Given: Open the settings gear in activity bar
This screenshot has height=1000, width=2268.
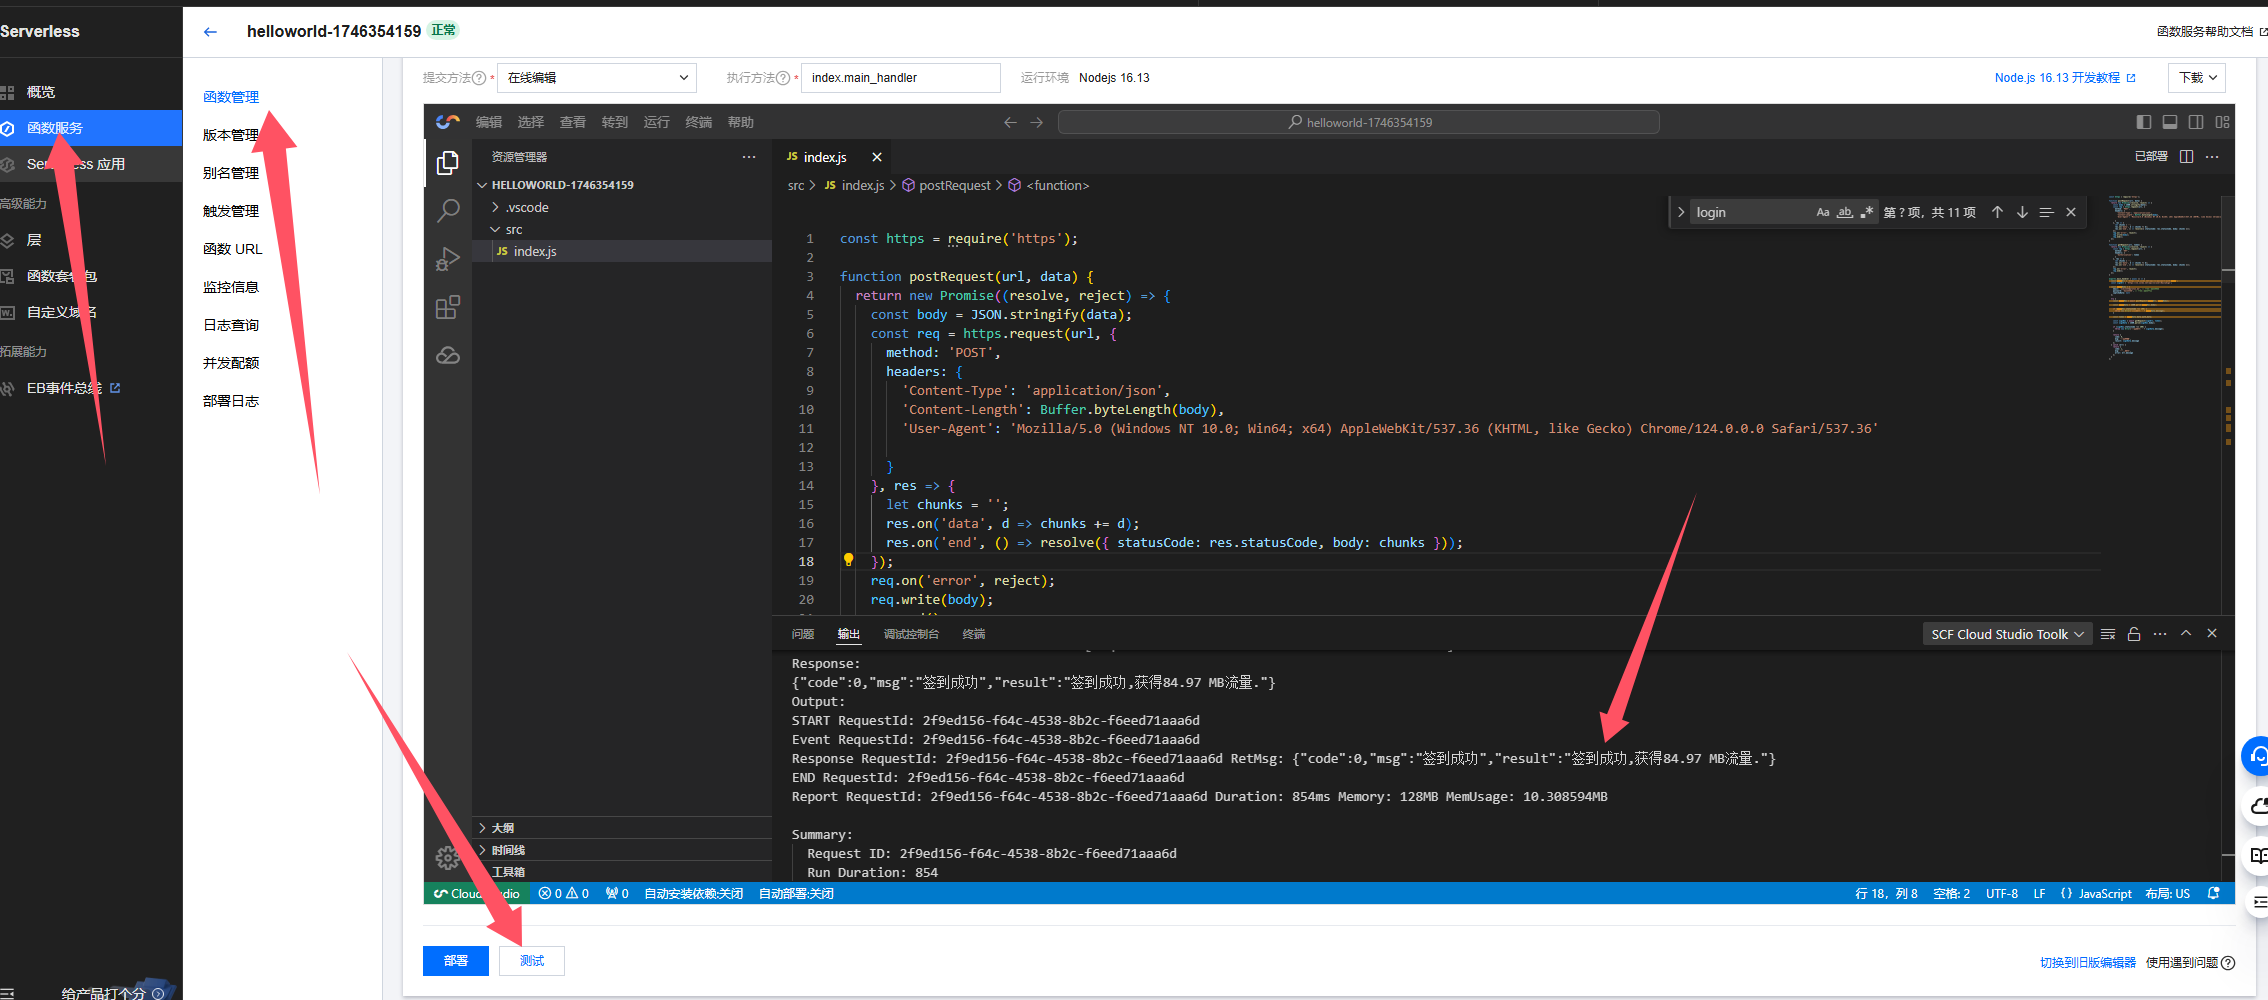Looking at the screenshot, I should pos(447,857).
